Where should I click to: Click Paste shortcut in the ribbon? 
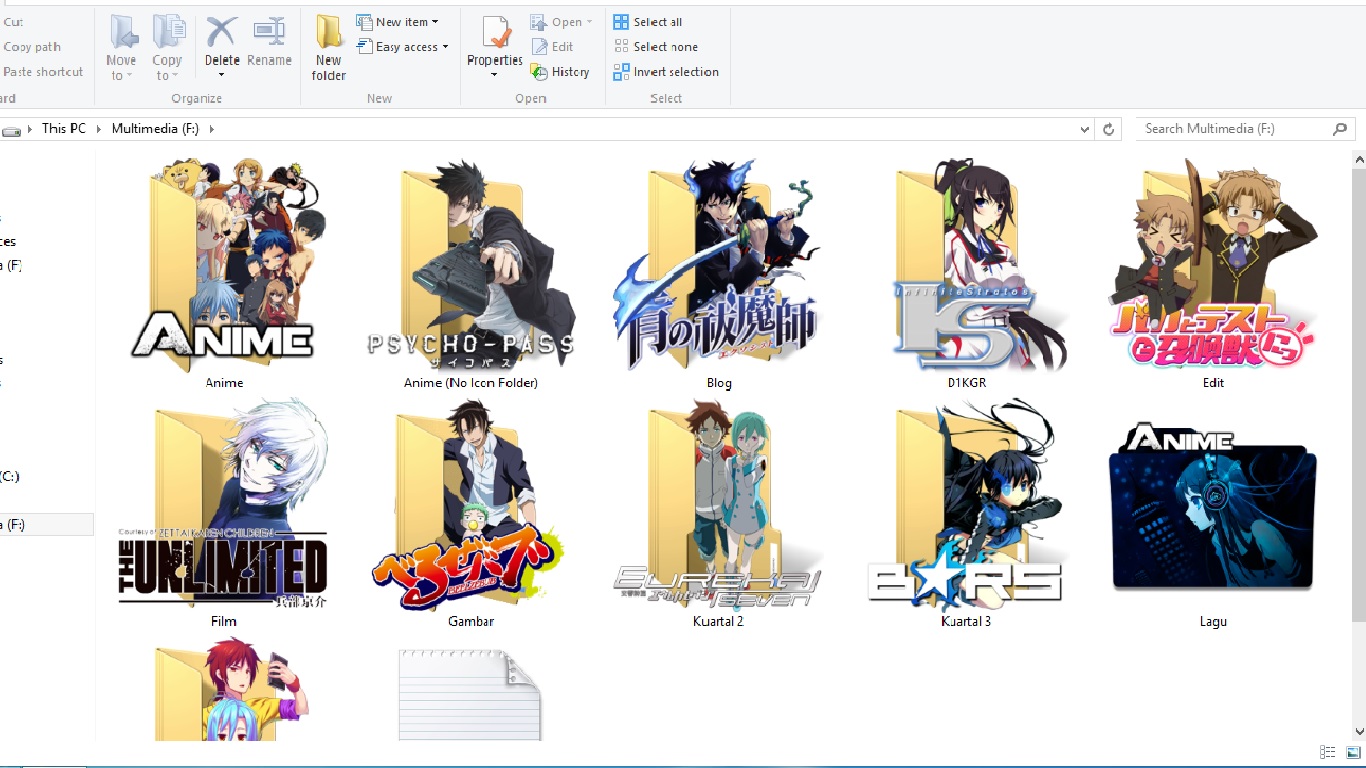pyautogui.click(x=43, y=72)
